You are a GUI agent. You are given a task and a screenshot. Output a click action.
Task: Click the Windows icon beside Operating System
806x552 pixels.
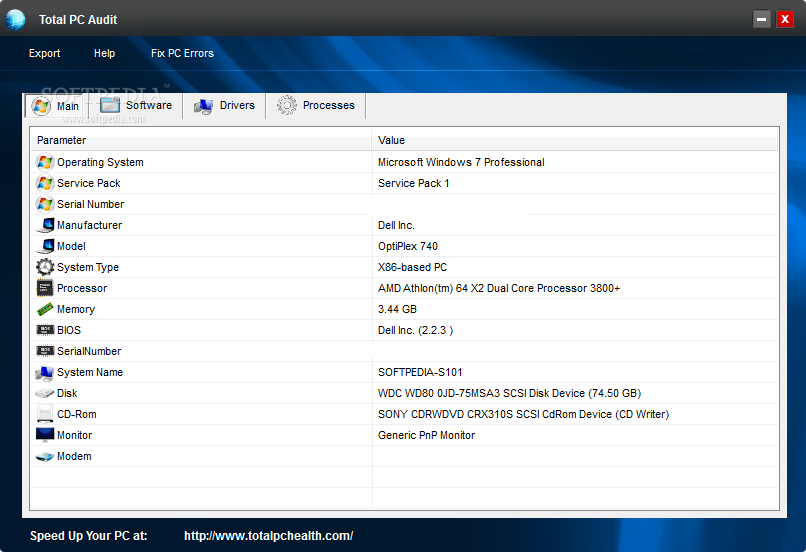(45, 162)
